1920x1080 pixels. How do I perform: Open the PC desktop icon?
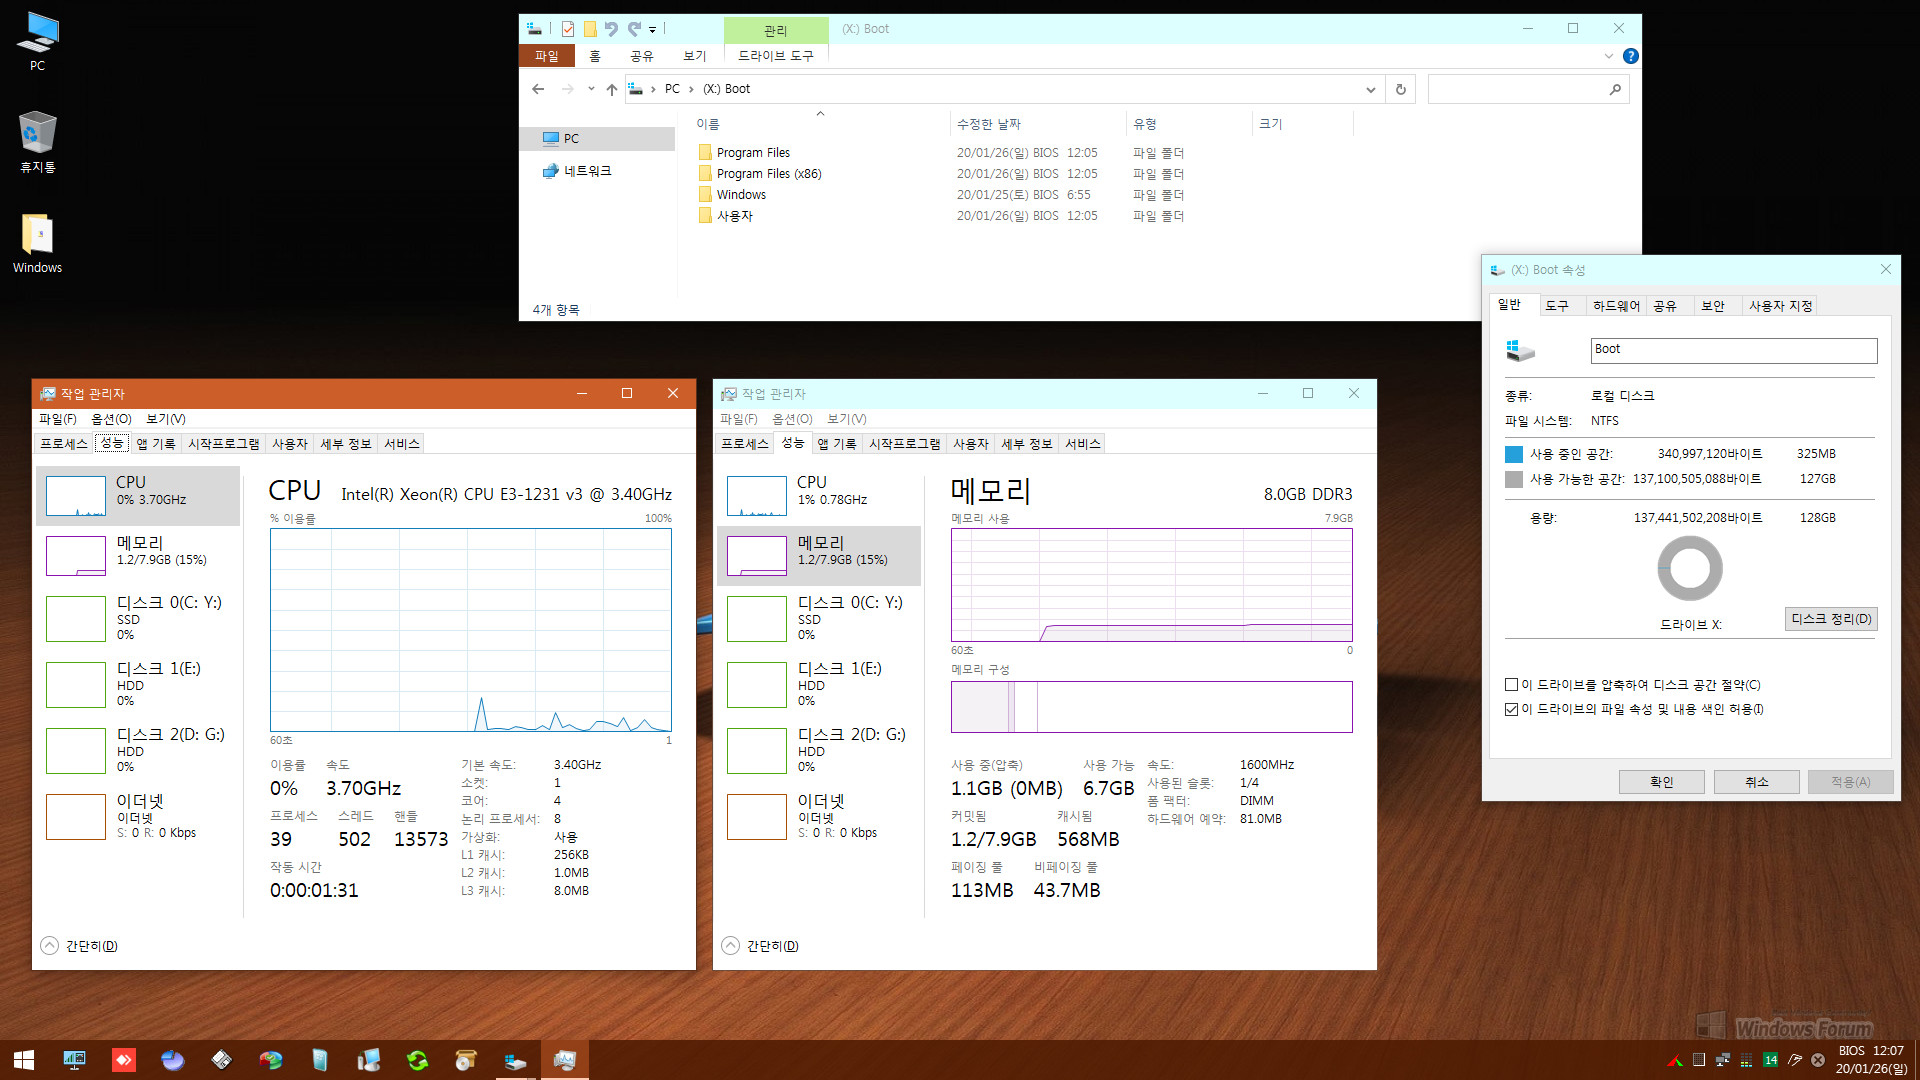tap(37, 42)
